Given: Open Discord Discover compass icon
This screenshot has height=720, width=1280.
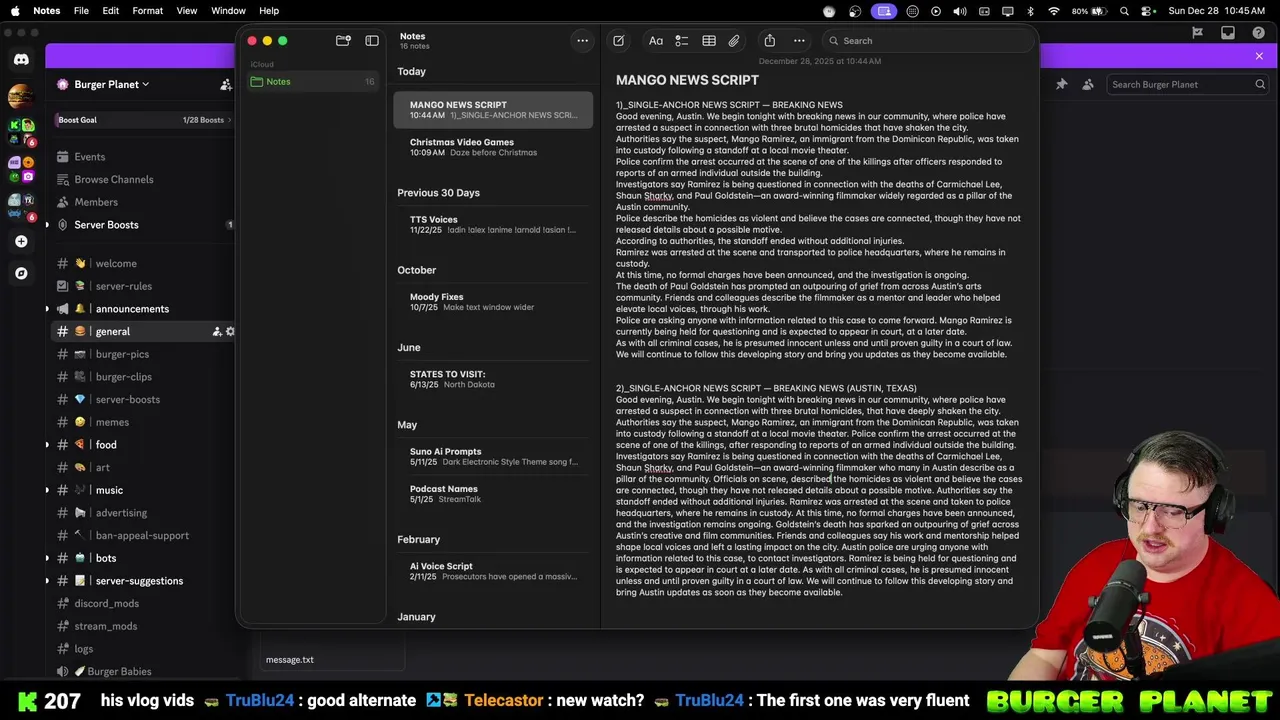Looking at the screenshot, I should (x=21, y=273).
